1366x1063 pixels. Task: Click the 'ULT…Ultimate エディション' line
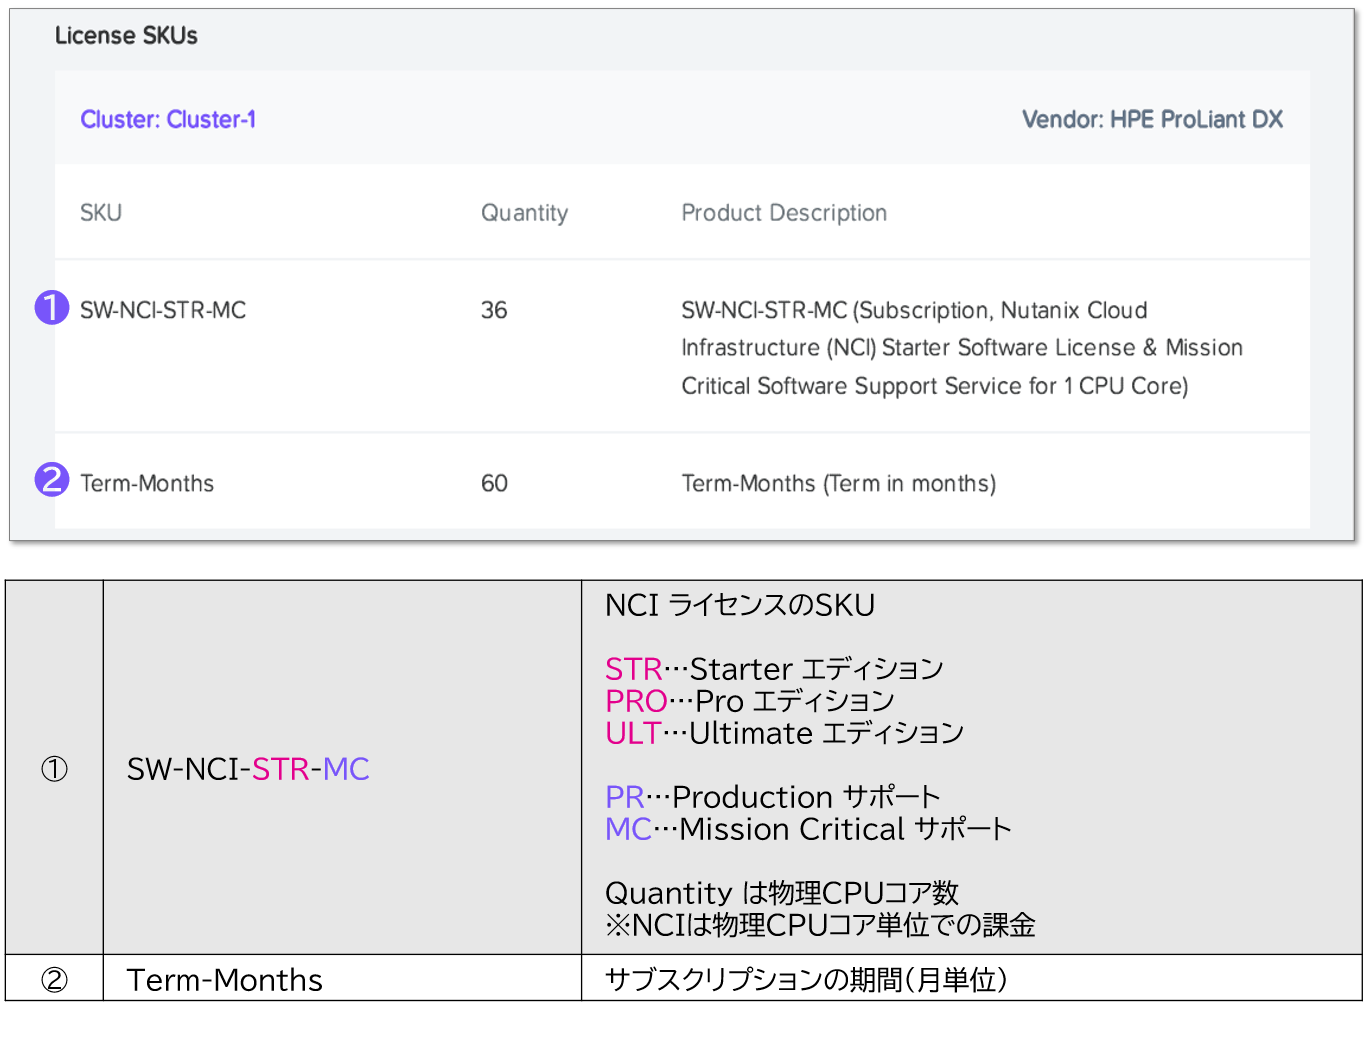(784, 733)
